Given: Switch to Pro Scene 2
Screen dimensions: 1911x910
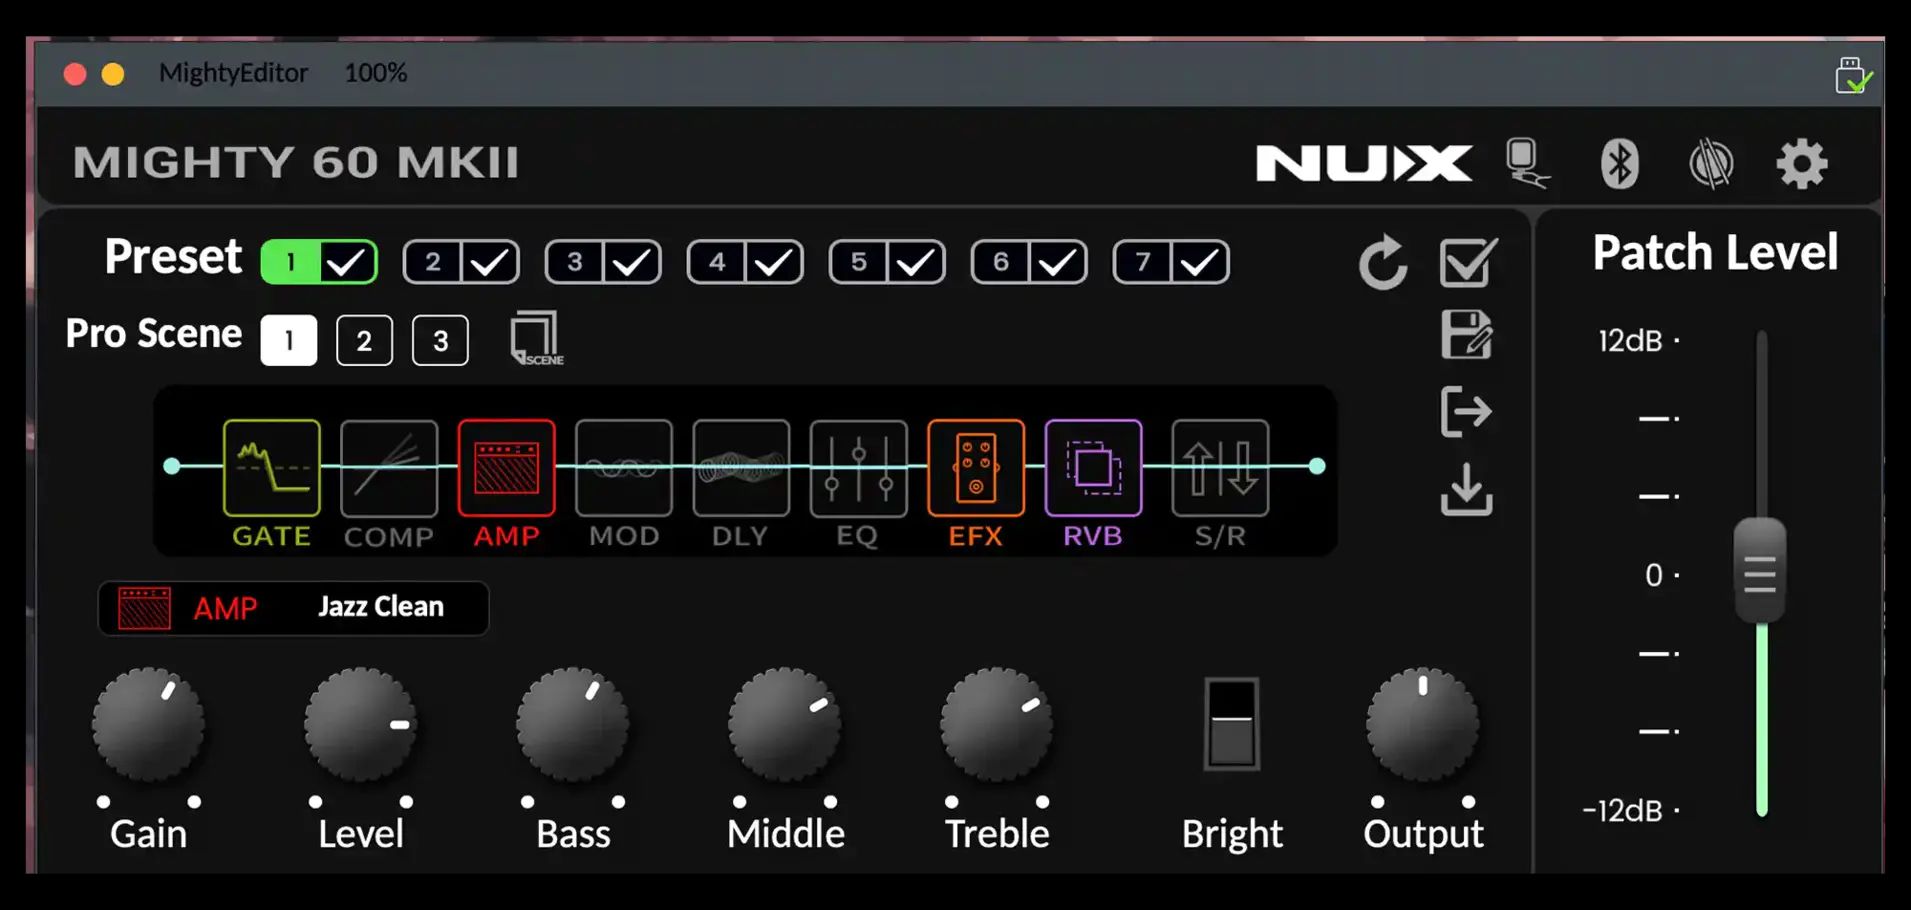Looking at the screenshot, I should [x=364, y=341].
